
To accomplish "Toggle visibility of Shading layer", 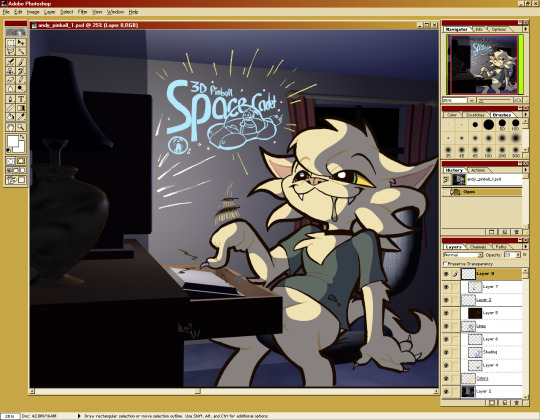I will click(x=446, y=352).
